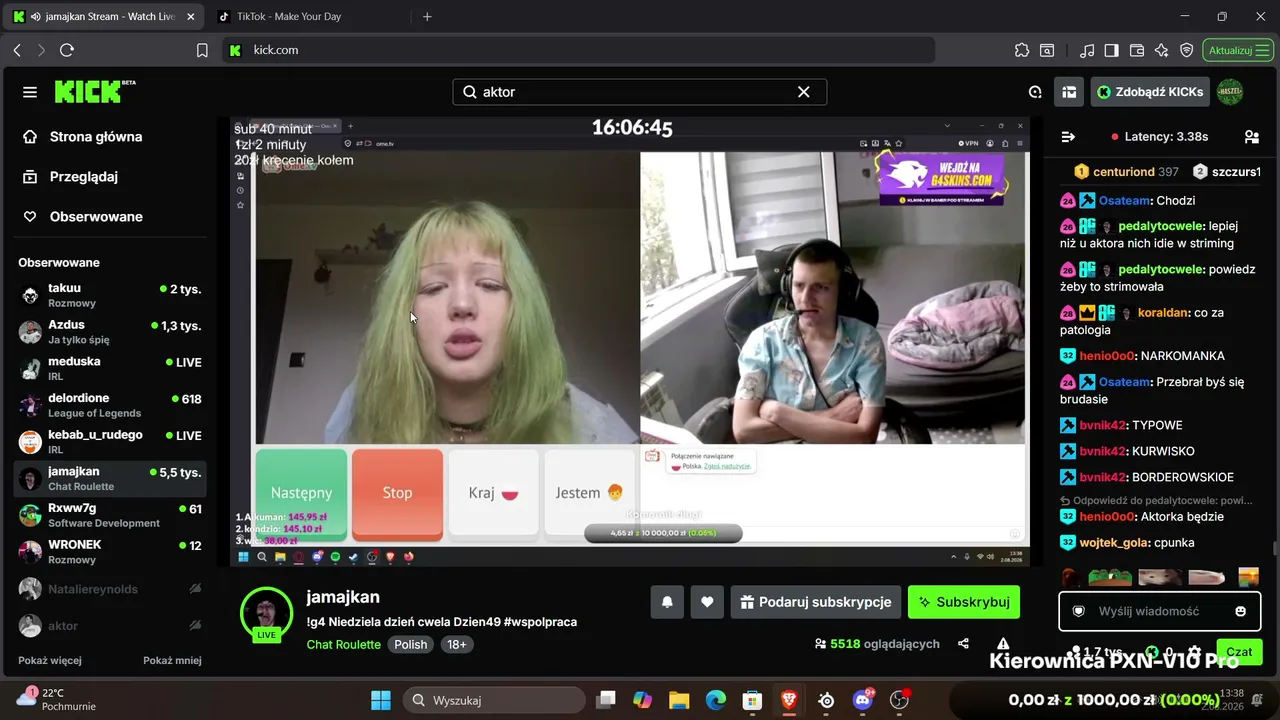Open the emoji picker in chat input
This screenshot has height=720, width=1280.
pos(1241,611)
